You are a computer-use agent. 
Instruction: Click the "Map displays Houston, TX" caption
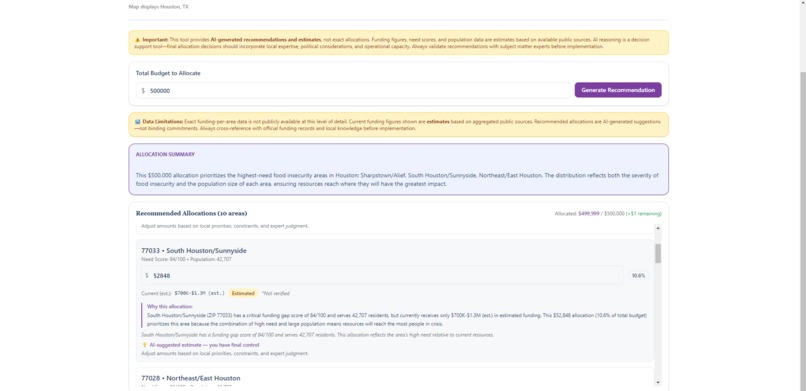point(158,7)
